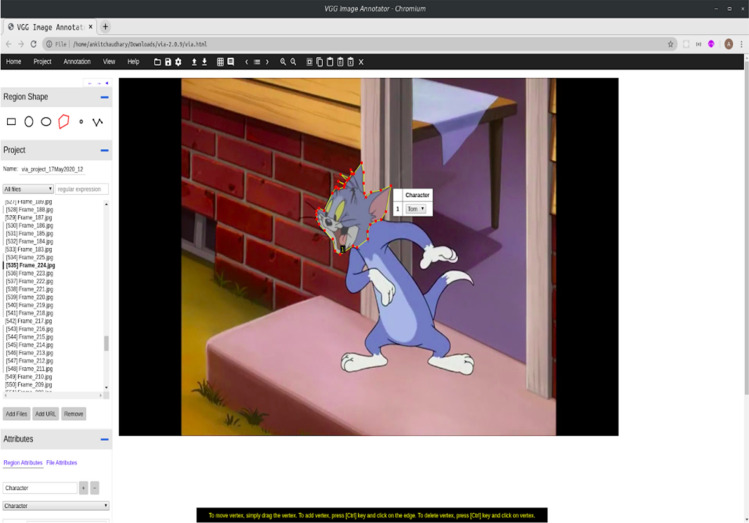Select Frame_210.jpg in file list

29,377
